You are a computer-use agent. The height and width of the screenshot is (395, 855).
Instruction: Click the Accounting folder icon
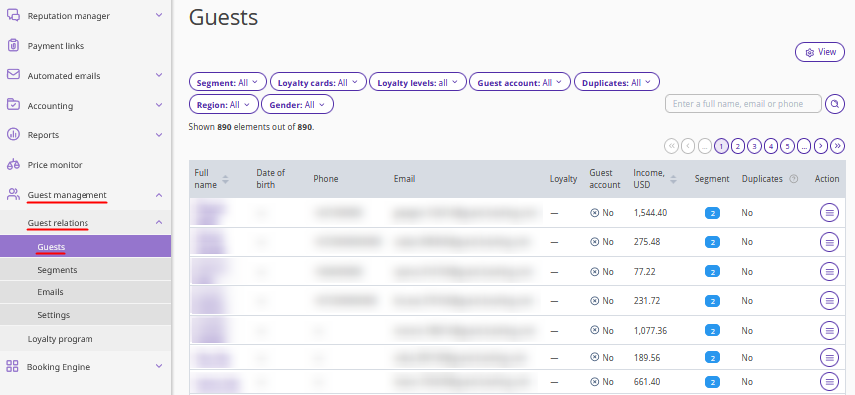13,105
